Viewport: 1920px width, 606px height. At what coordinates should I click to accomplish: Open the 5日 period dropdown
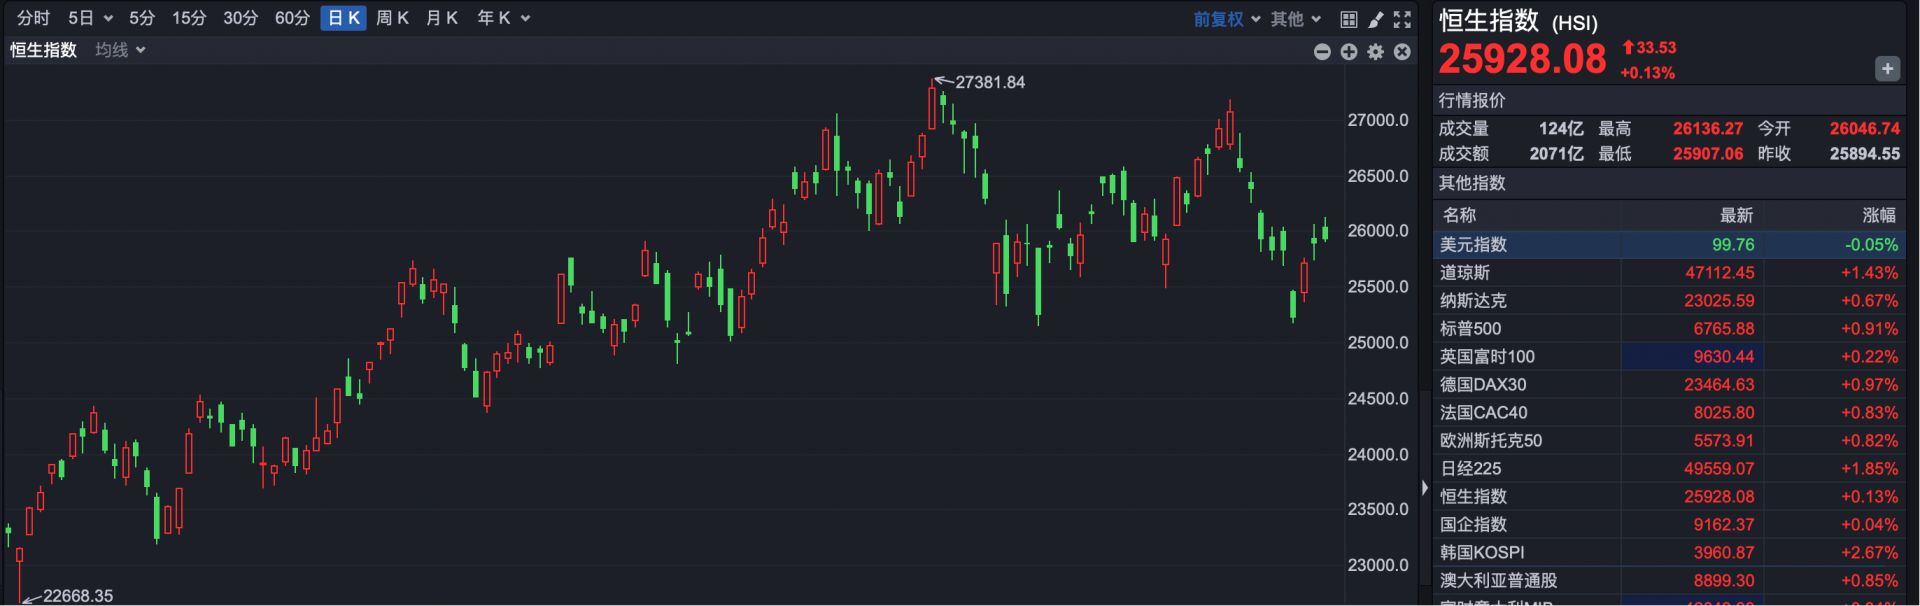90,18
